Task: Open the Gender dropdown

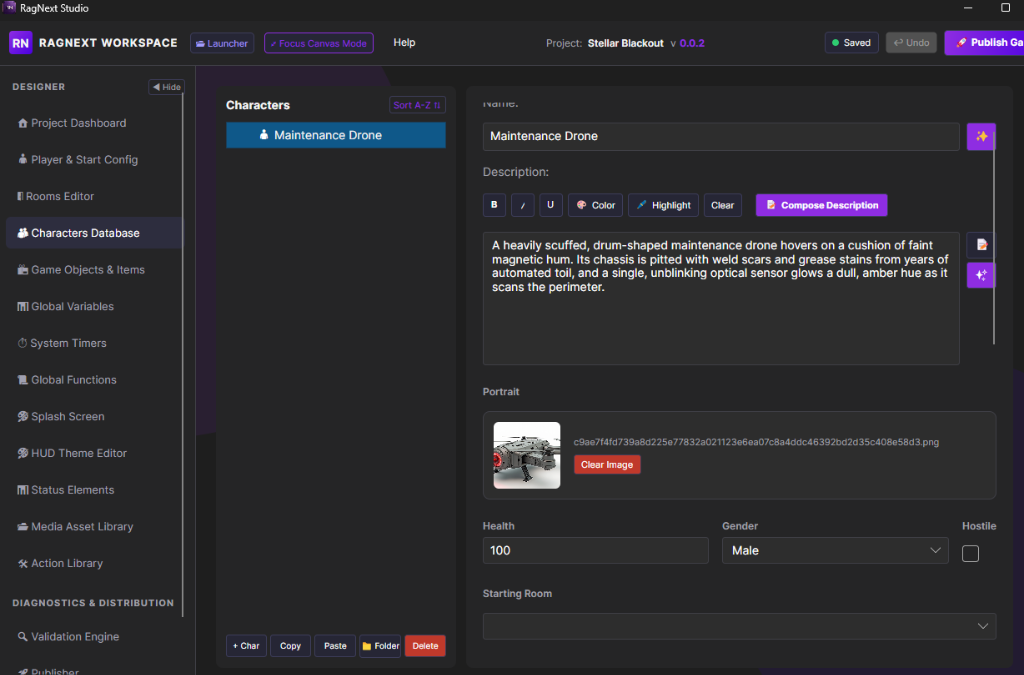Action: coord(835,550)
